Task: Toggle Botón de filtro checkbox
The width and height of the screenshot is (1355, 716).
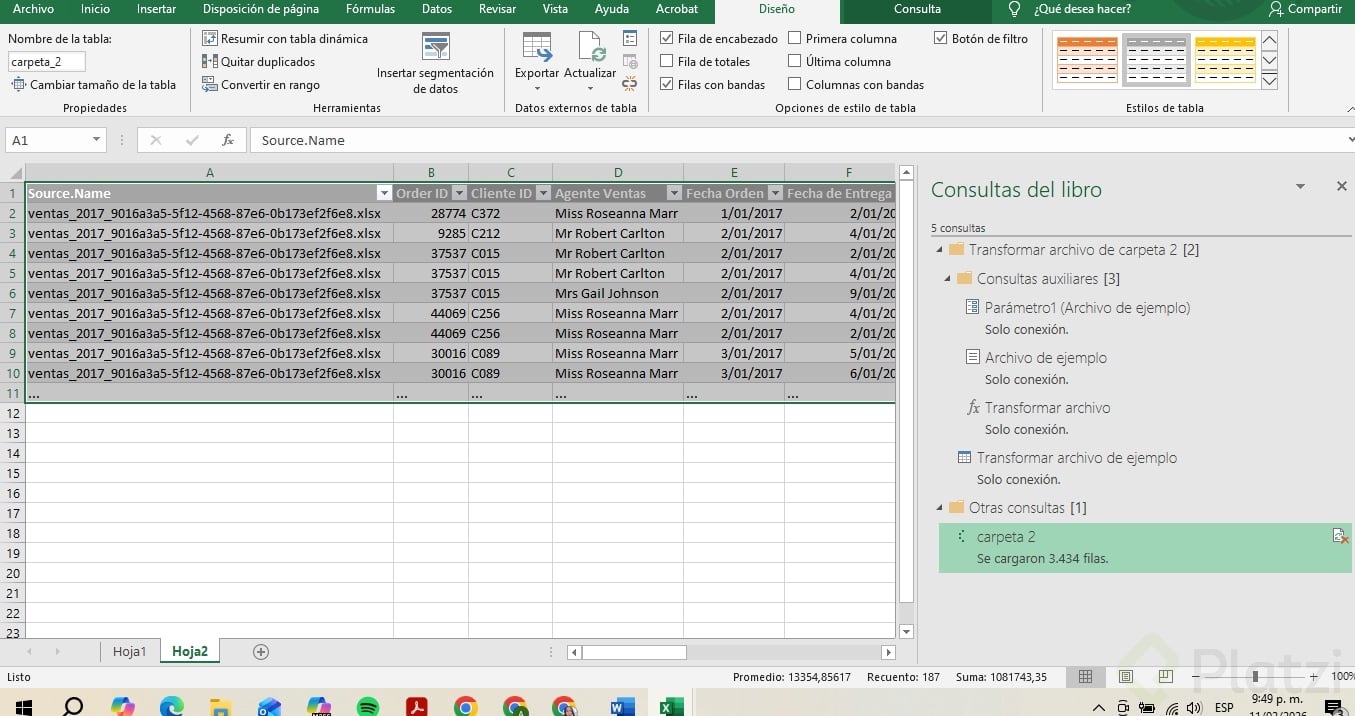Action: (x=941, y=39)
